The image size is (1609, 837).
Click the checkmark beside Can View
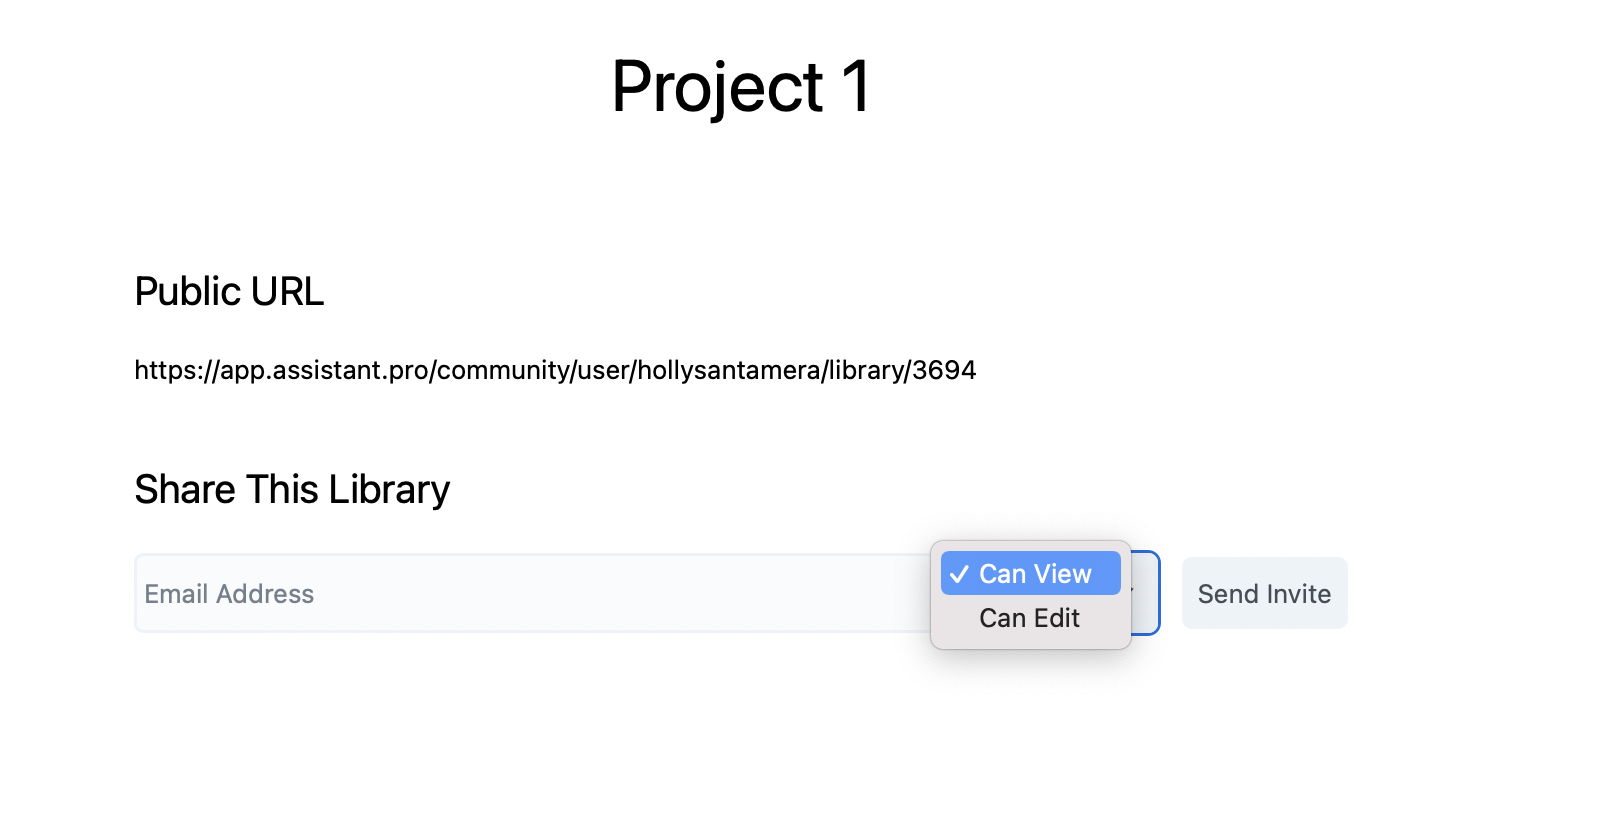pos(959,575)
